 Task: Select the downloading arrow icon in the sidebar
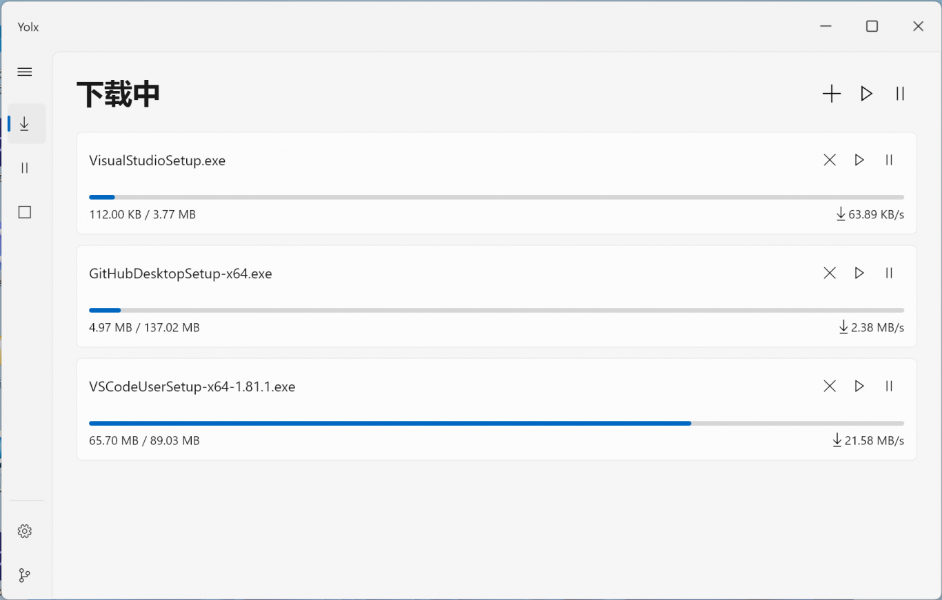tap(24, 123)
